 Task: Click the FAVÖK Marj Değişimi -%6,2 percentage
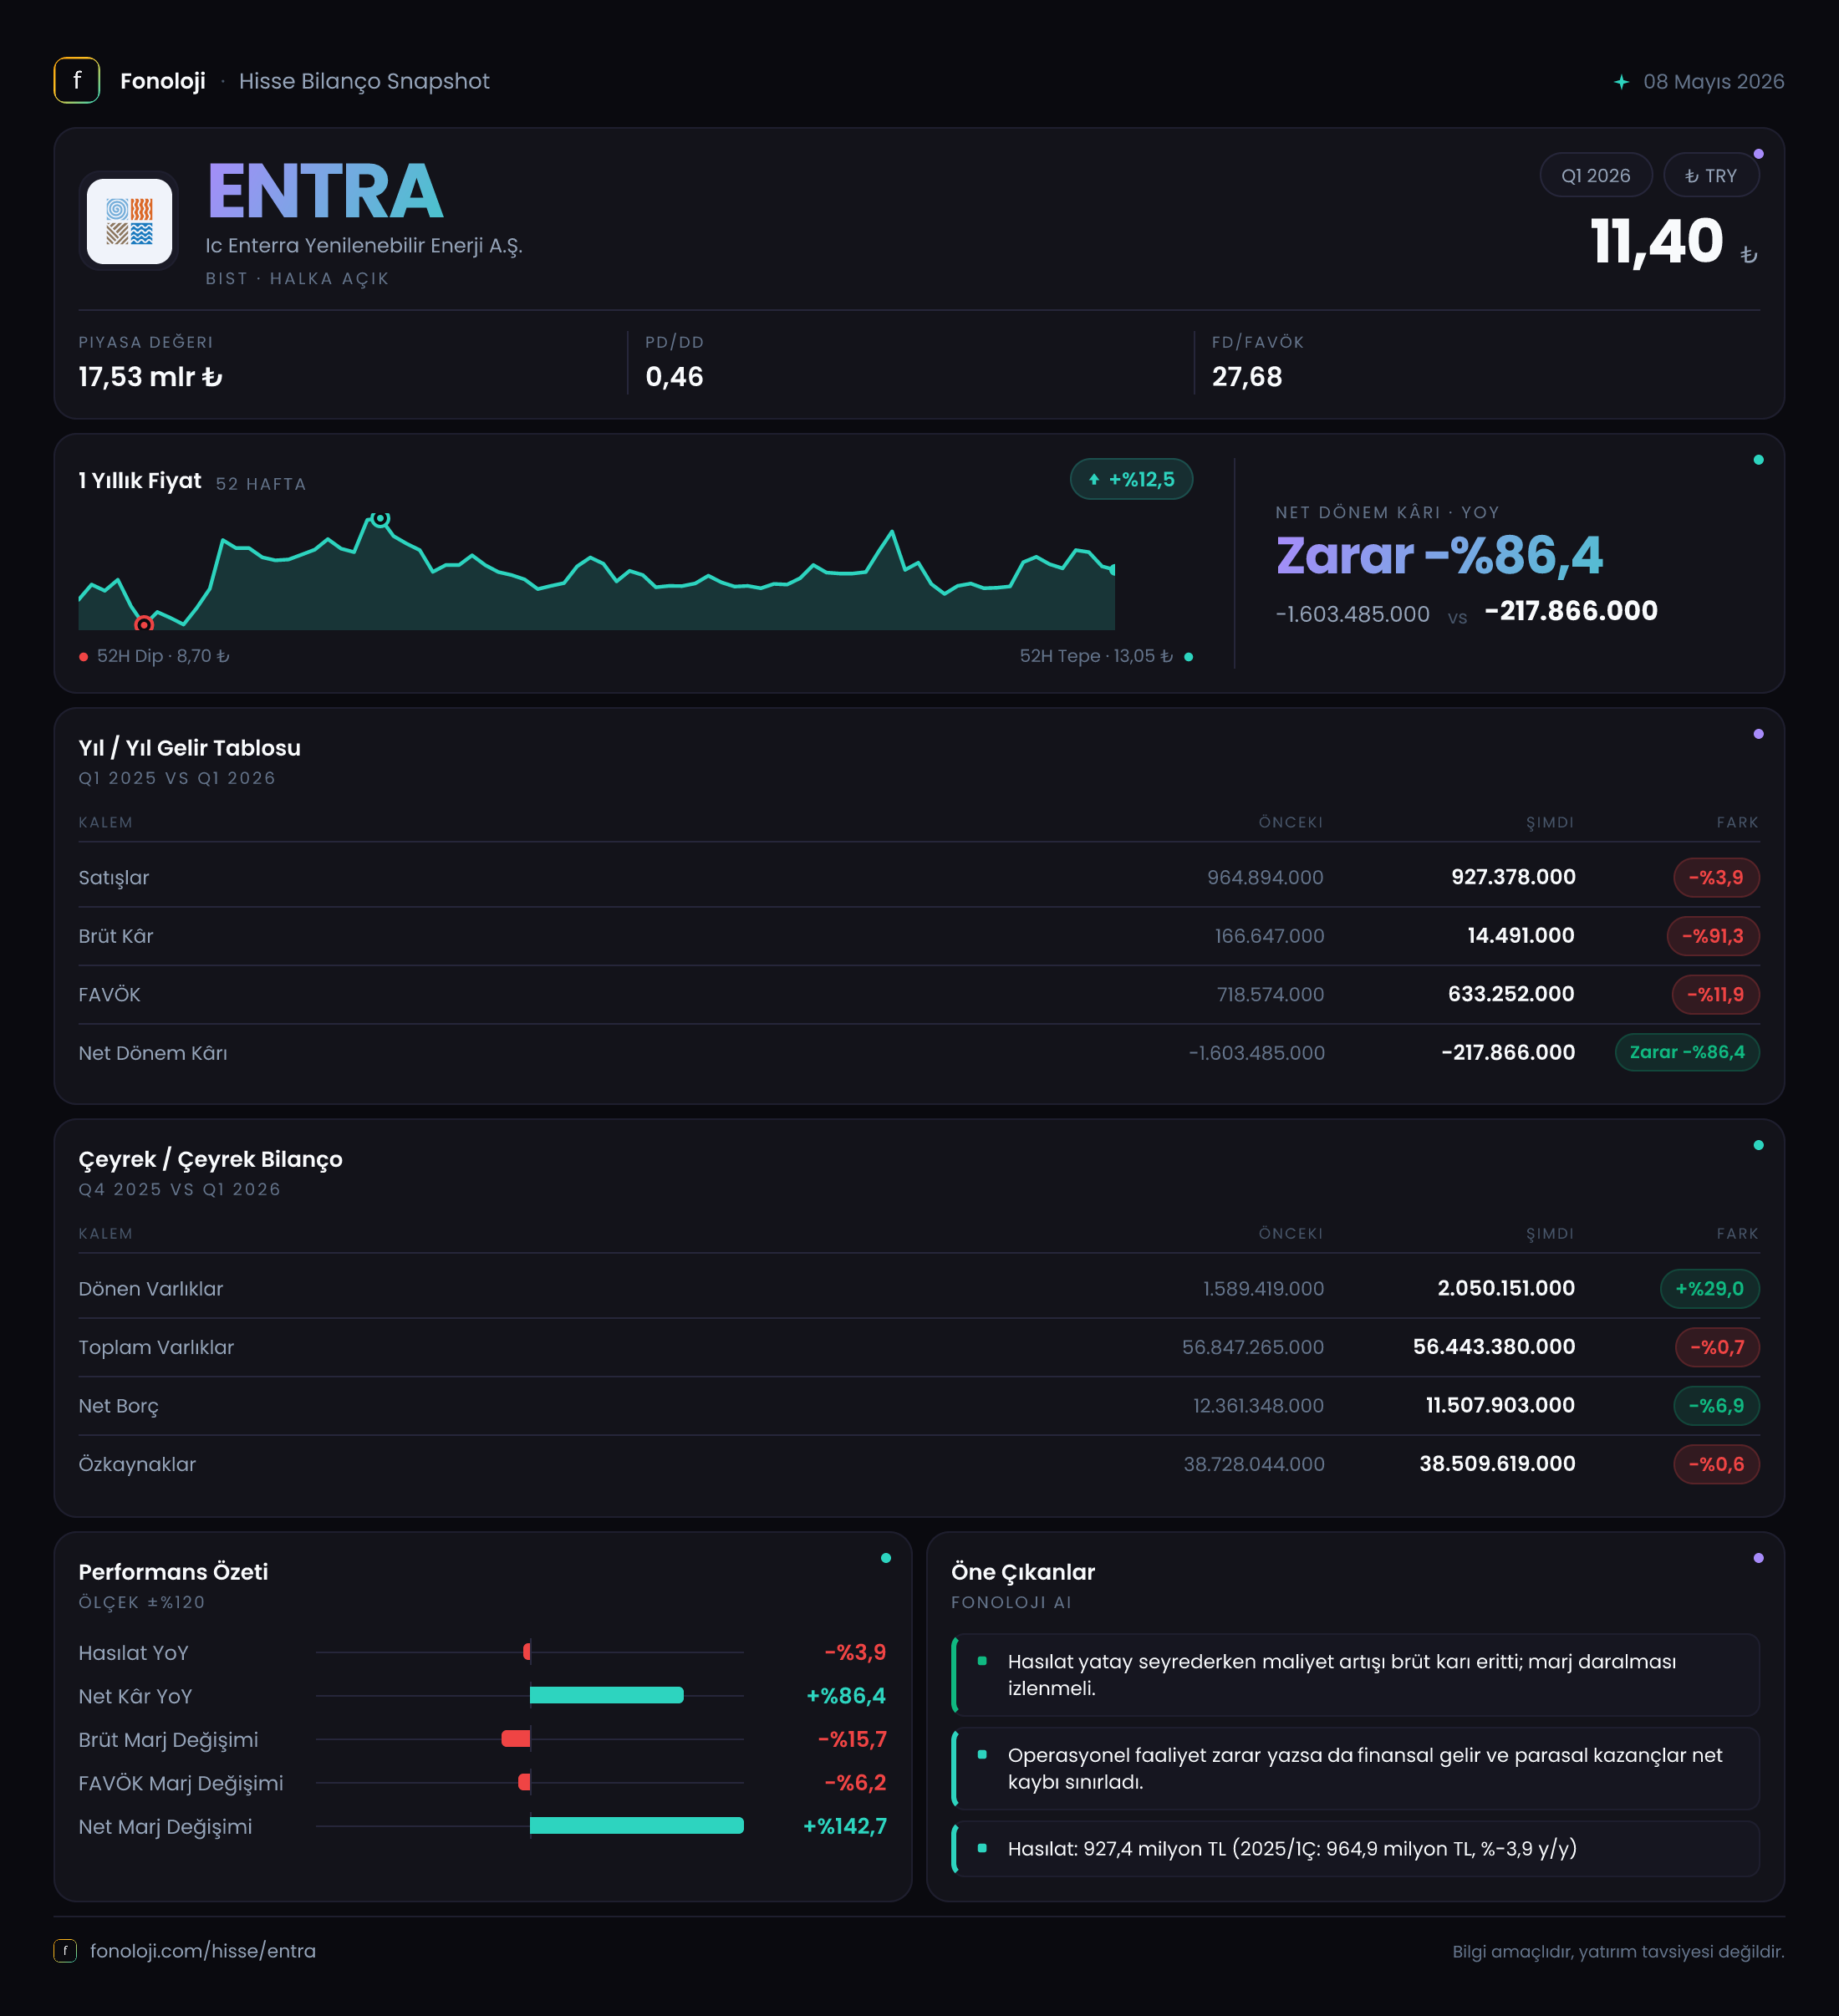pos(855,1783)
